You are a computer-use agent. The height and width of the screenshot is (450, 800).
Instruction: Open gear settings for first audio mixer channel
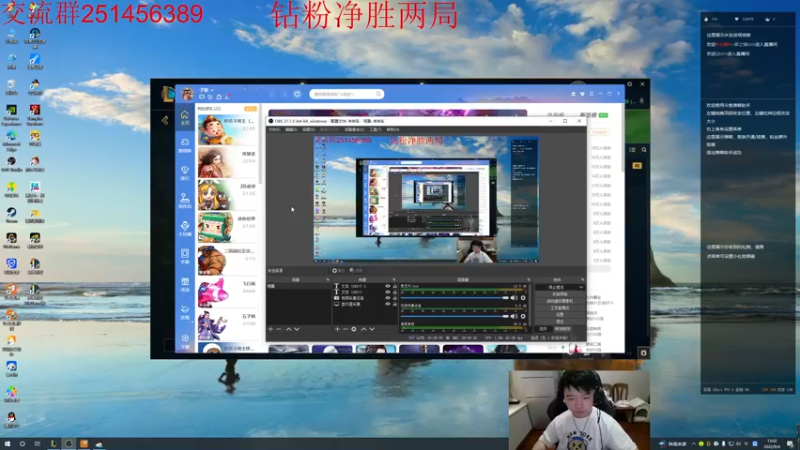pos(523,298)
